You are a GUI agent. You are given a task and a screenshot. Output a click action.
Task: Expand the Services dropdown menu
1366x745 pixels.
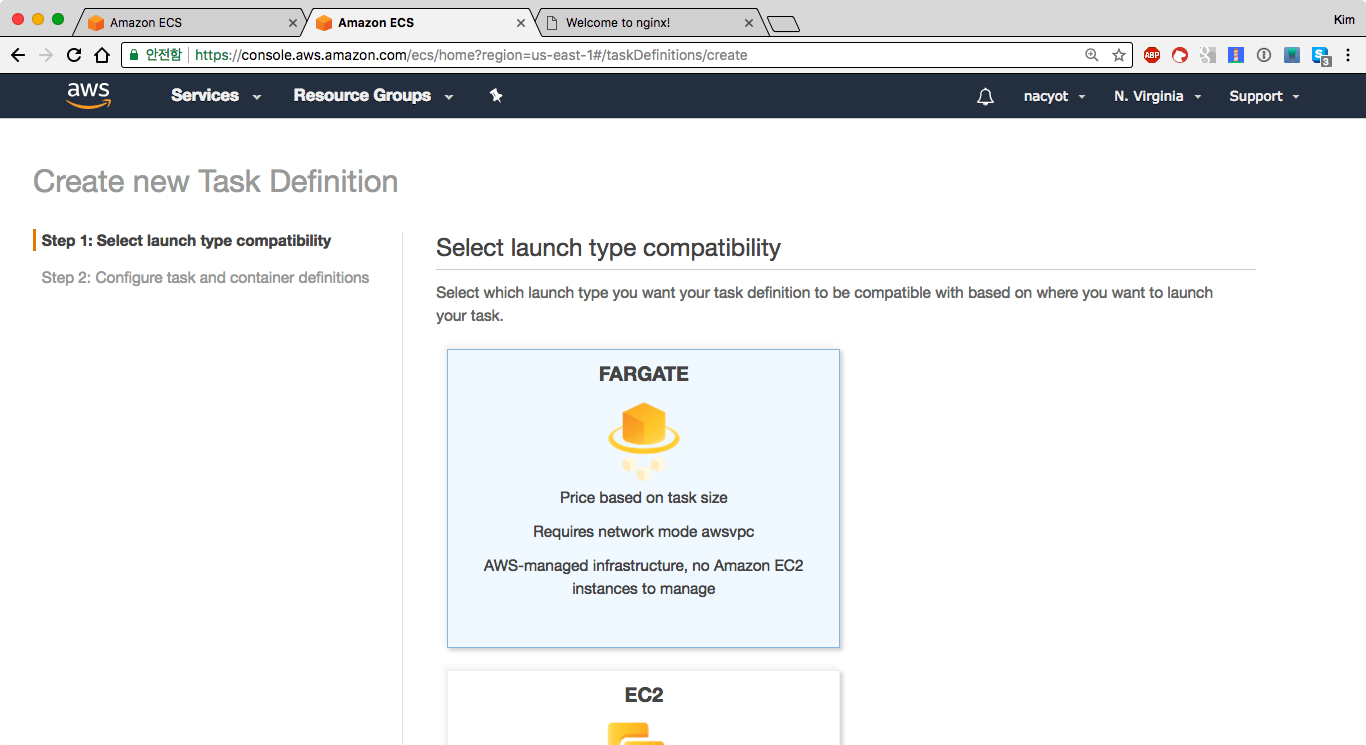(215, 96)
